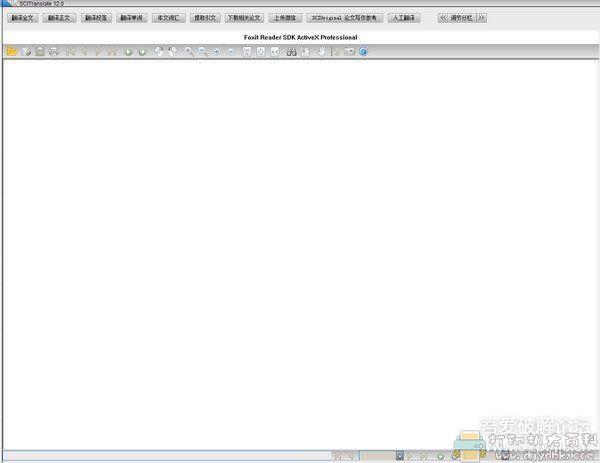Click the save document icon
The height and width of the screenshot is (463, 600).
[x=40, y=52]
